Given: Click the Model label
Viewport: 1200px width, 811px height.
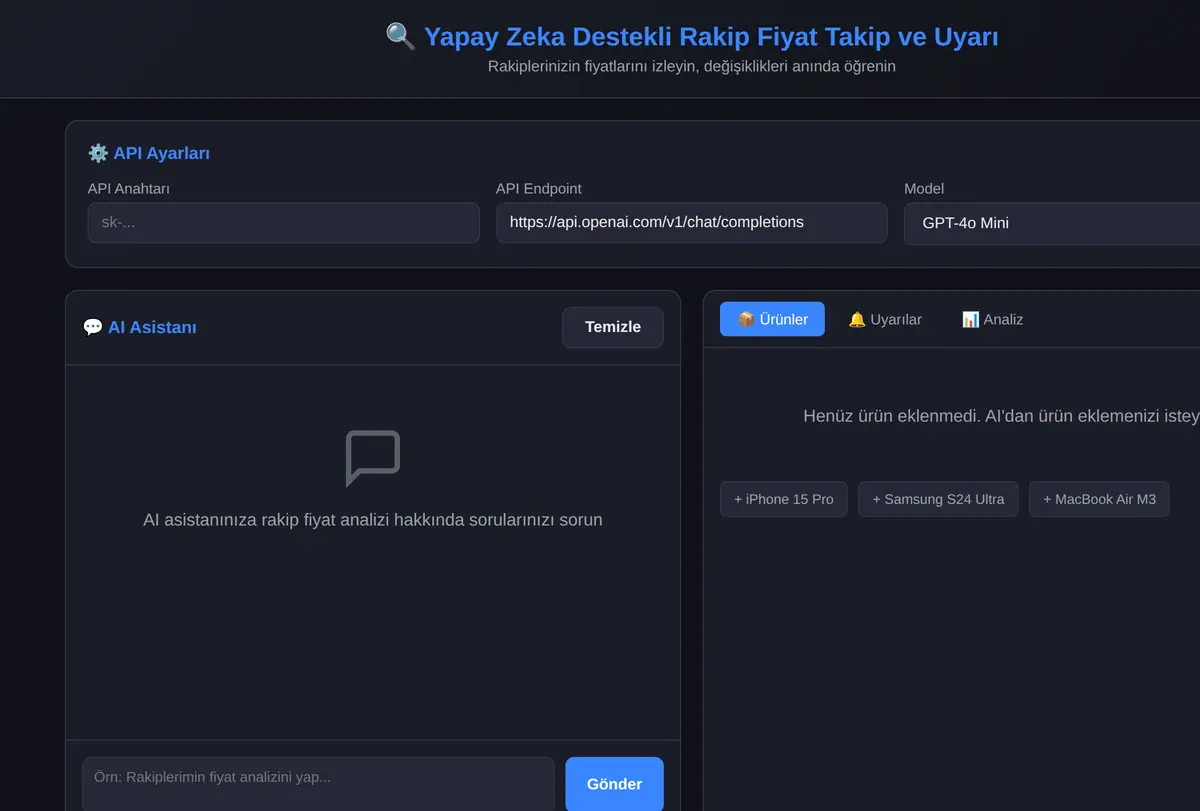Looking at the screenshot, I should click(x=924, y=188).
